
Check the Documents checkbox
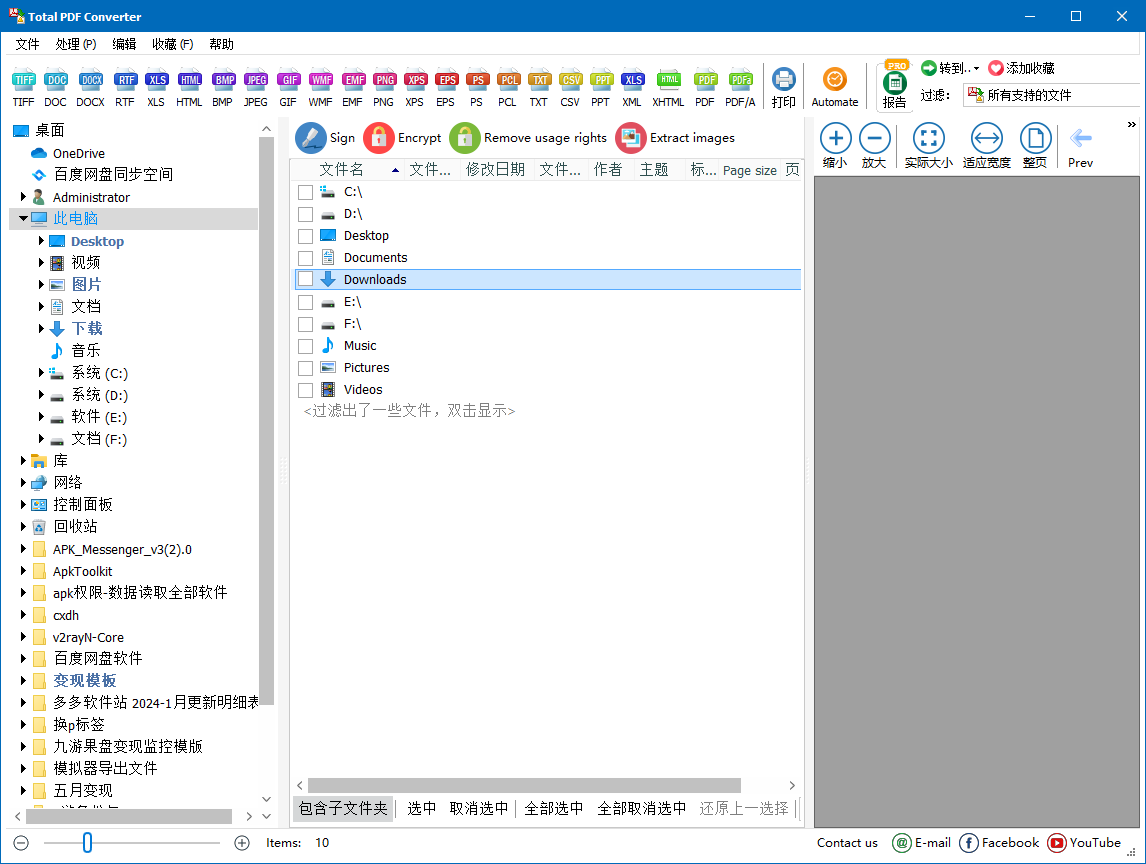(306, 257)
